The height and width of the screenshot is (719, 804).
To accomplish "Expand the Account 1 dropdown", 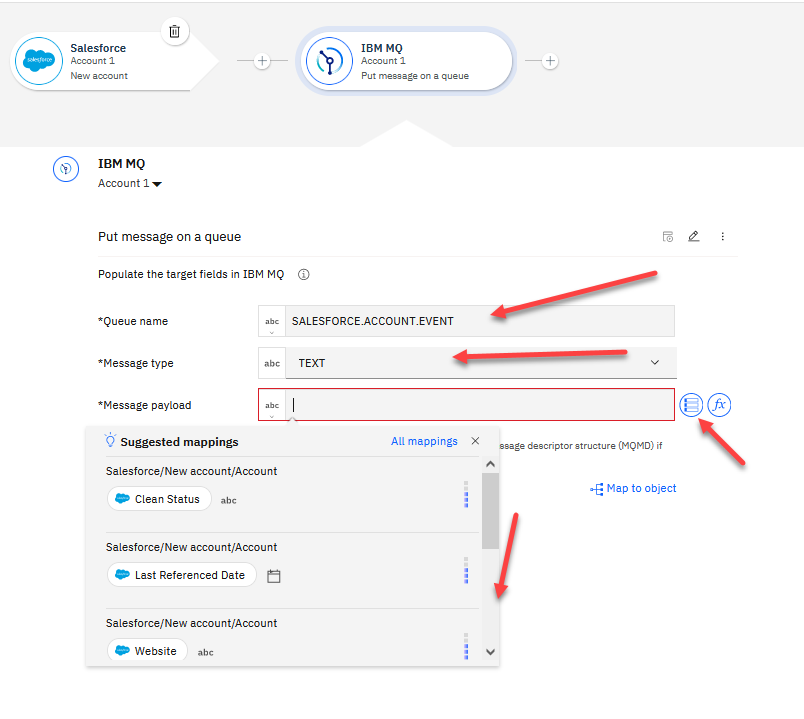I will tap(130, 184).
